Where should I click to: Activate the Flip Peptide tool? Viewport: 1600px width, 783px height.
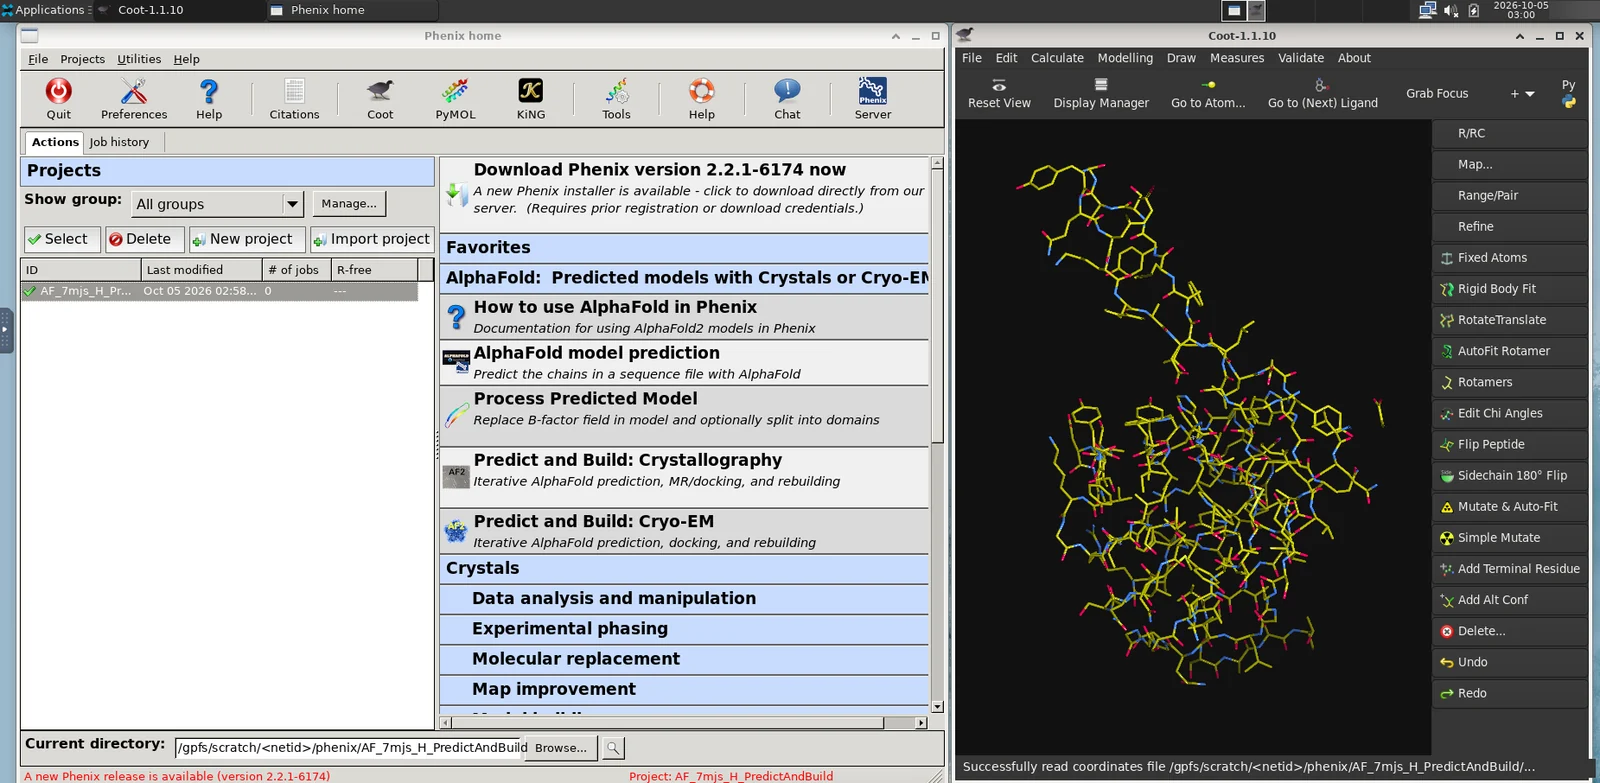[x=1510, y=444]
